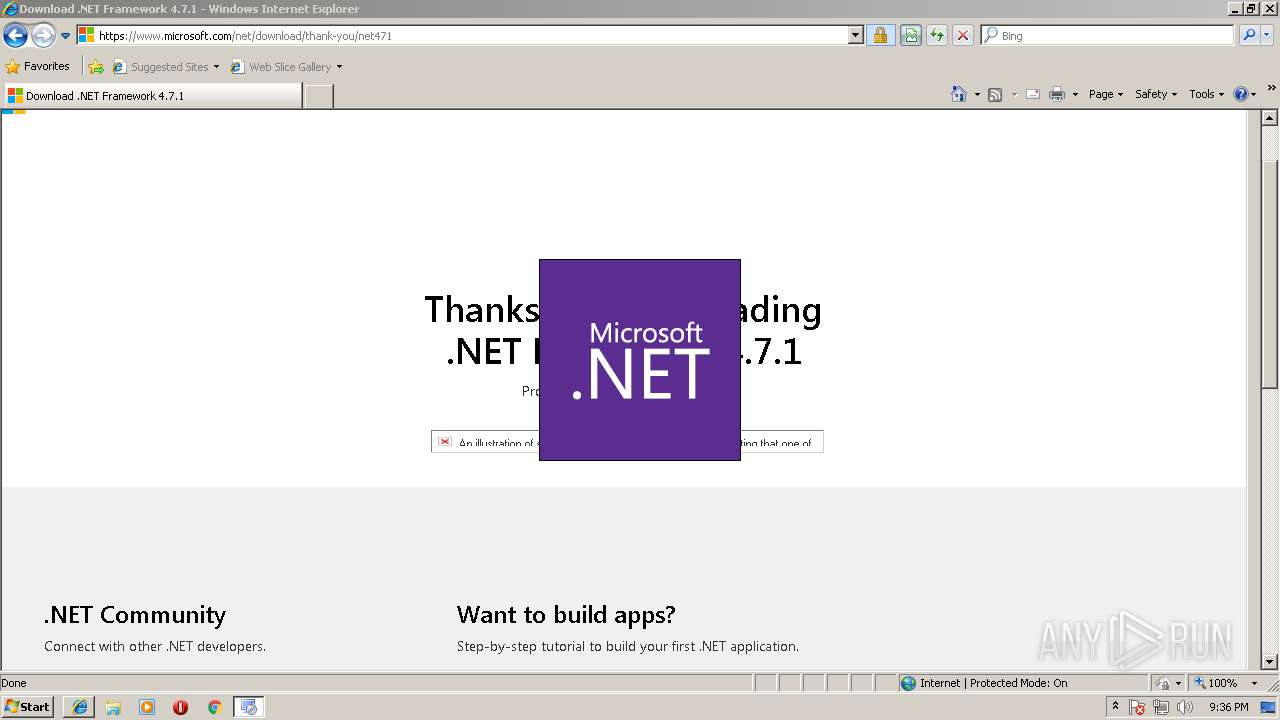1280x720 pixels.
Task: Click the network tray icon
Action: (1161, 707)
